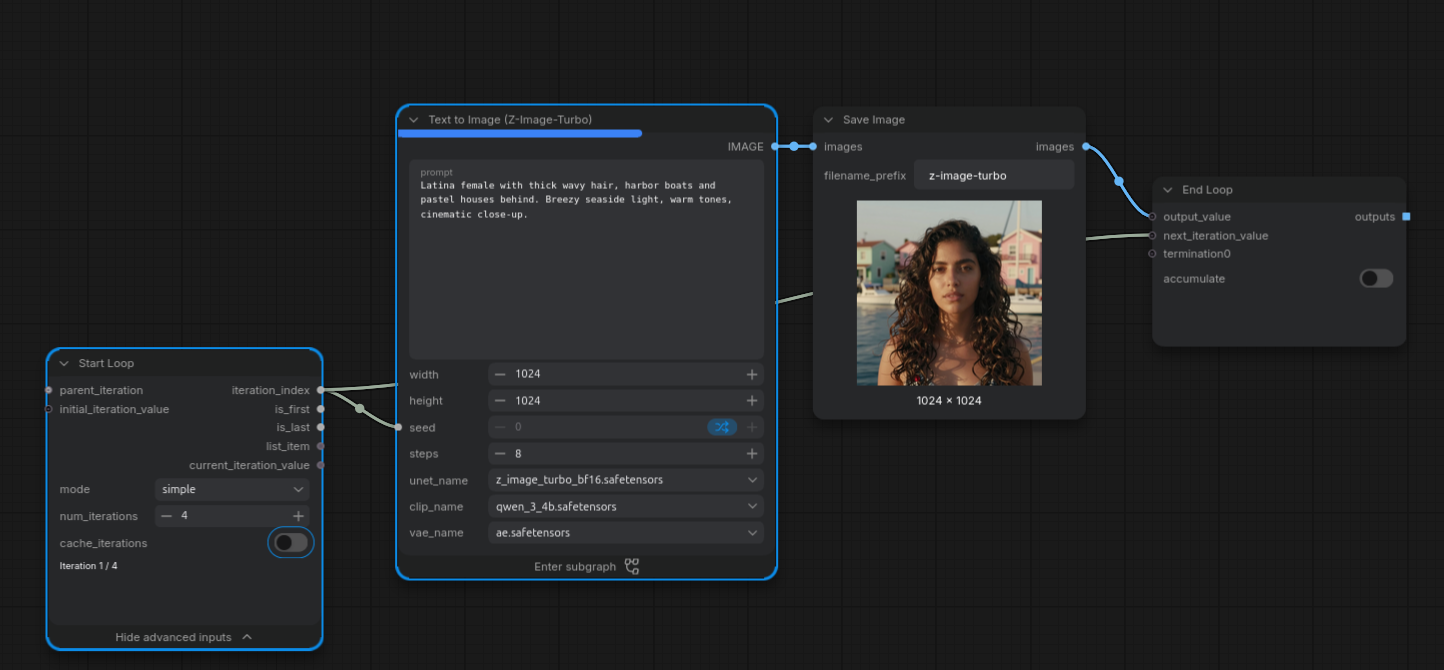This screenshot has height=670, width=1444.
Task: Click Hide advanced inputs
Action: 184,637
